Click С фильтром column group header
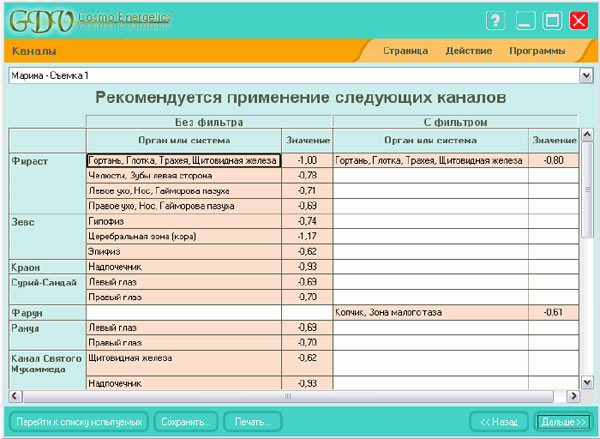The width and height of the screenshot is (600, 439). 455,122
